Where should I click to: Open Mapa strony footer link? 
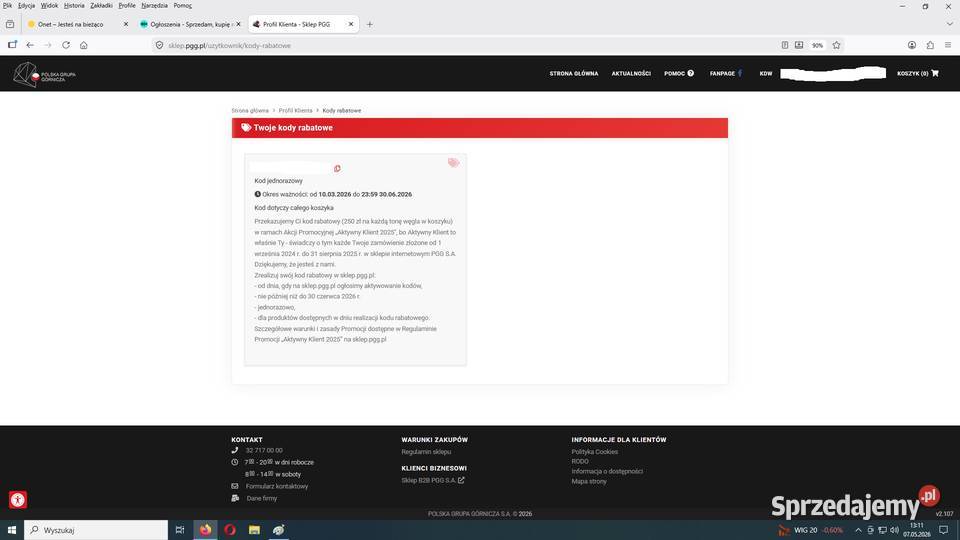(589, 481)
